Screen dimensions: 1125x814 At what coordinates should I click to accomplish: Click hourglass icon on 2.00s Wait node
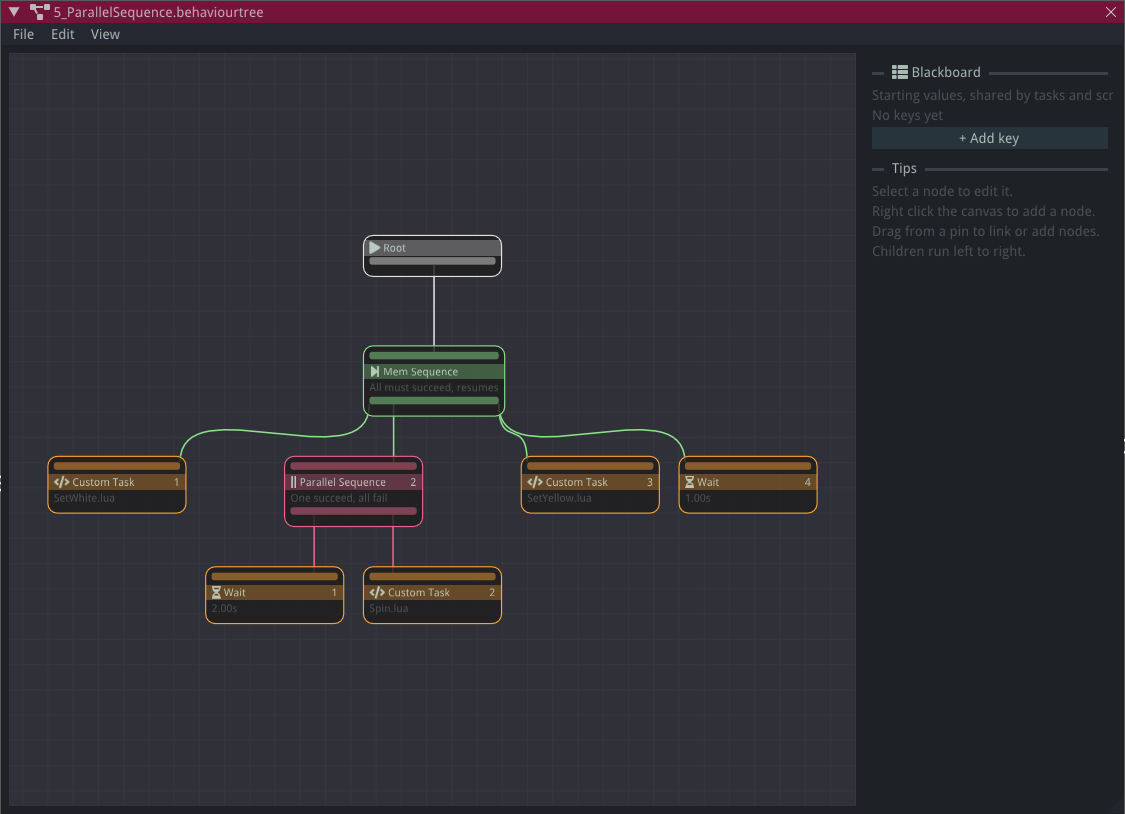point(216,592)
